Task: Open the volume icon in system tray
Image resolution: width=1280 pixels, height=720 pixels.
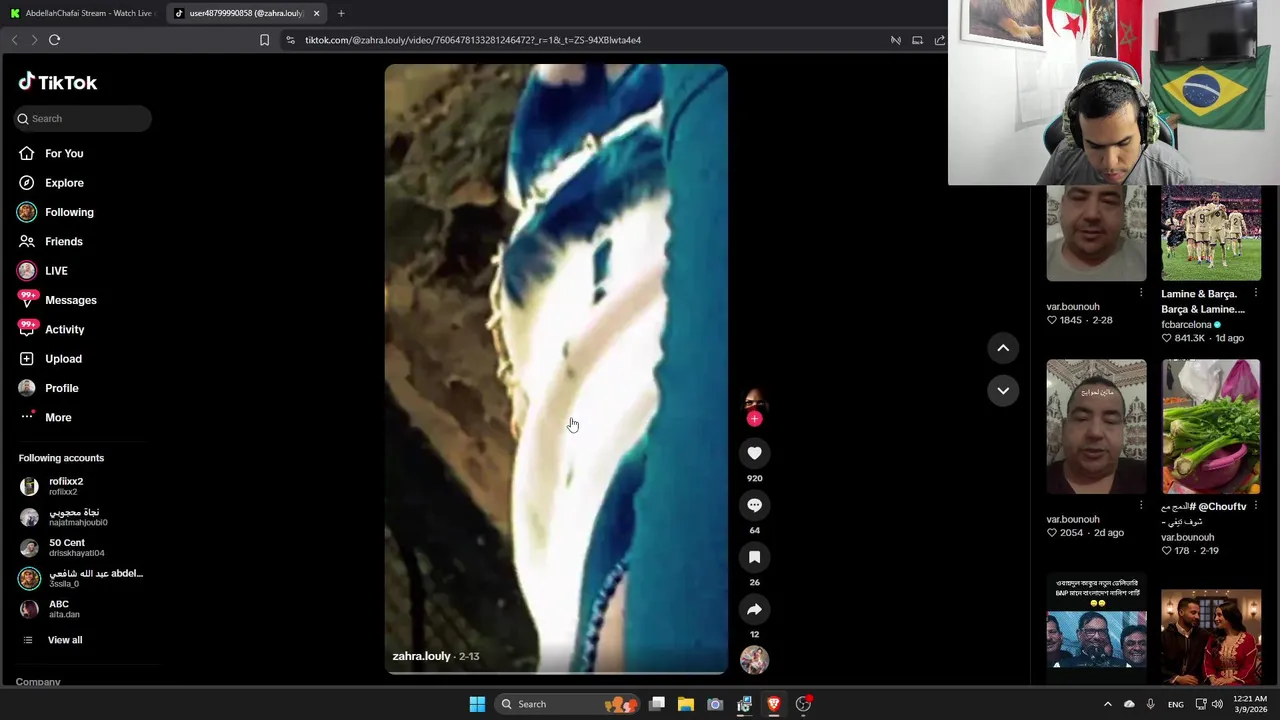Action: point(1217,704)
